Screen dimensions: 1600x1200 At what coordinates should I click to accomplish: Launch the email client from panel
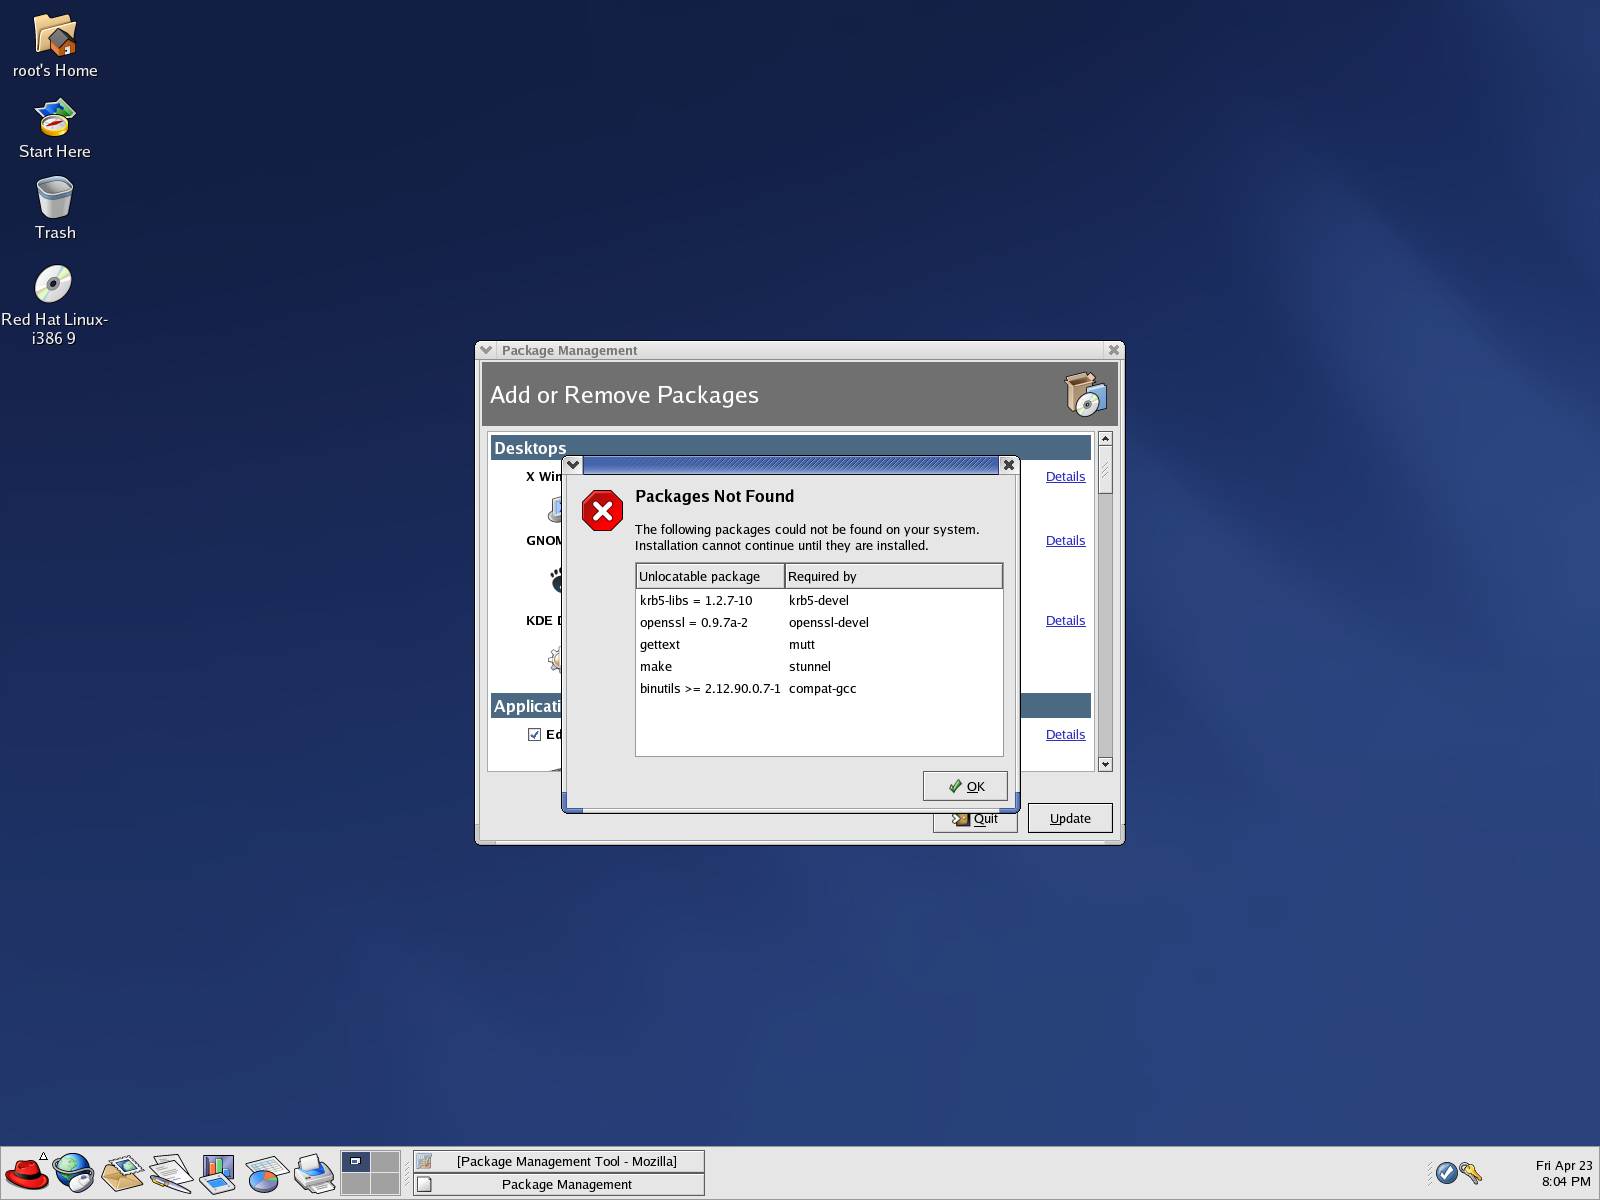(122, 1172)
